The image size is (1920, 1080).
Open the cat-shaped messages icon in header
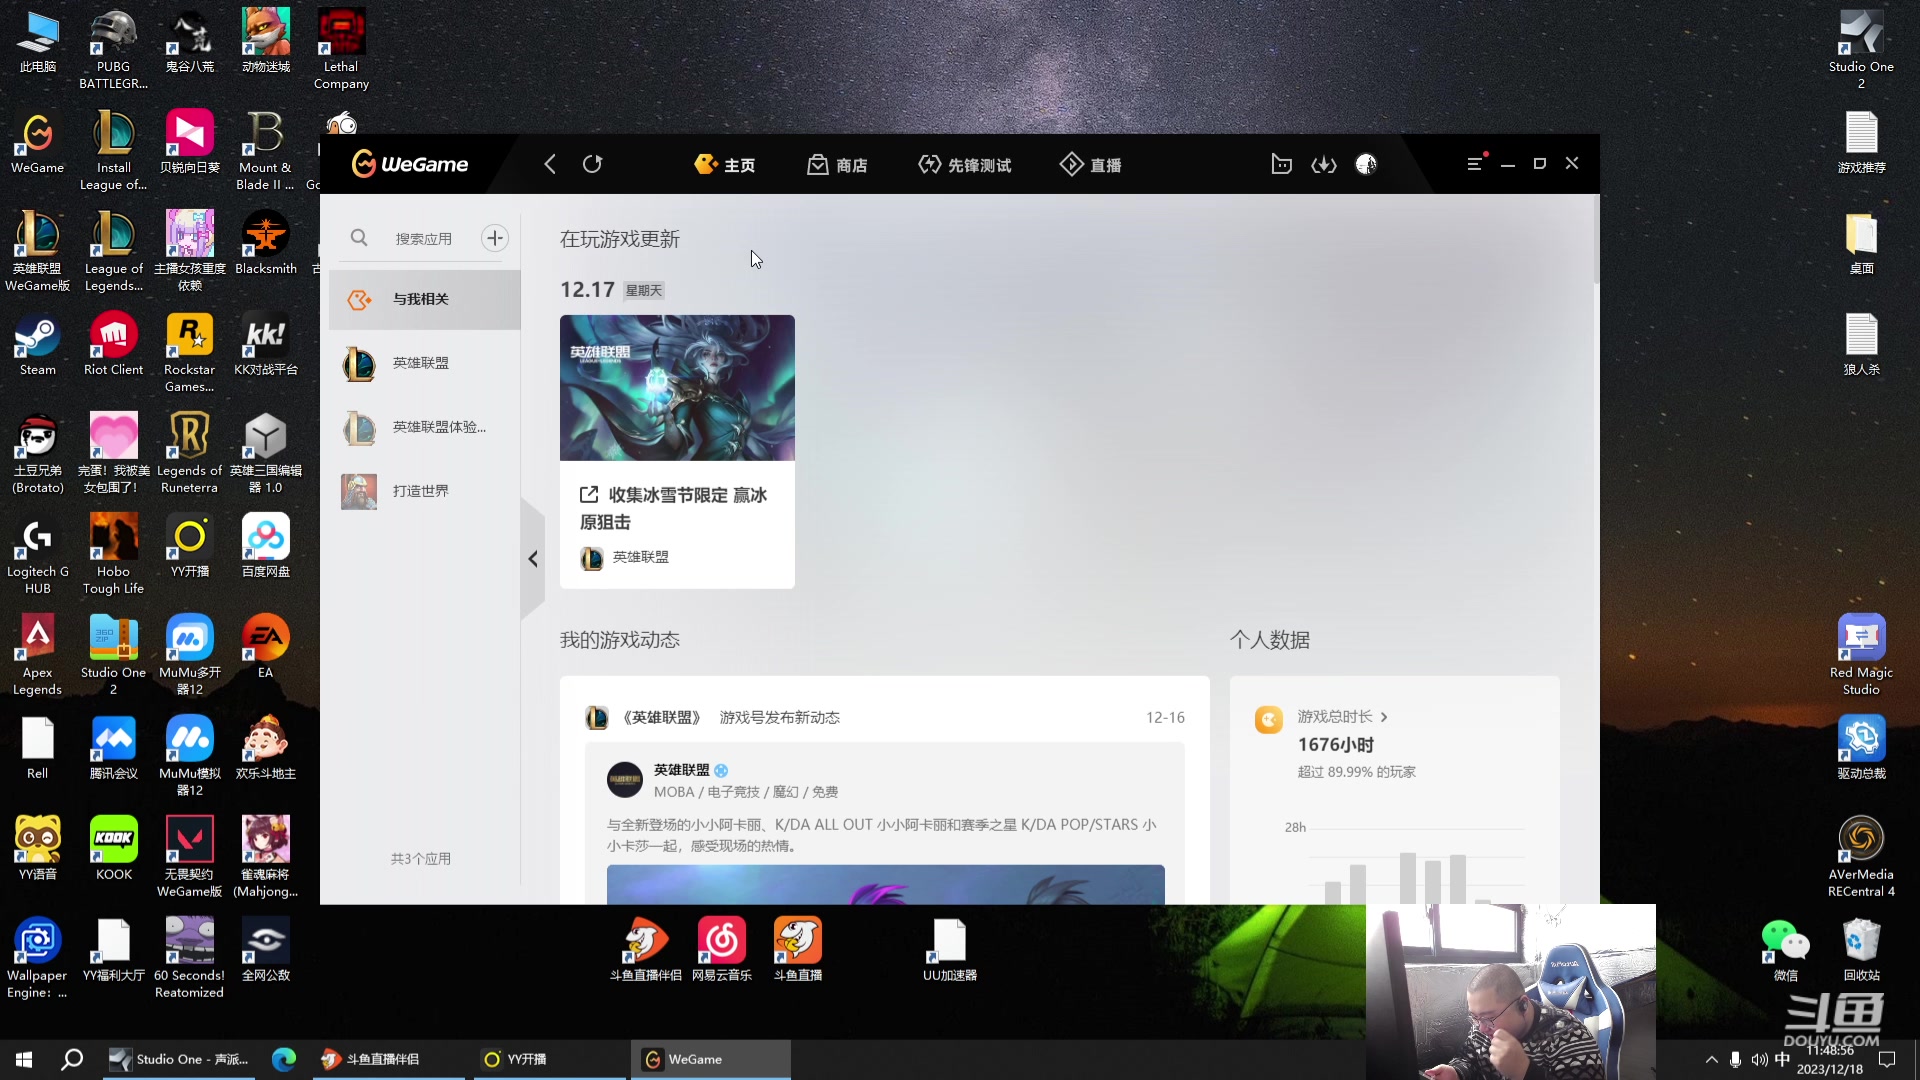pos(1281,164)
